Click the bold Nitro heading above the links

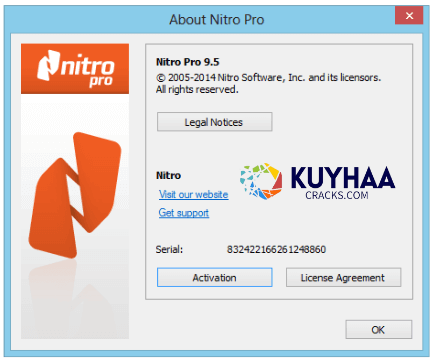tap(168, 175)
